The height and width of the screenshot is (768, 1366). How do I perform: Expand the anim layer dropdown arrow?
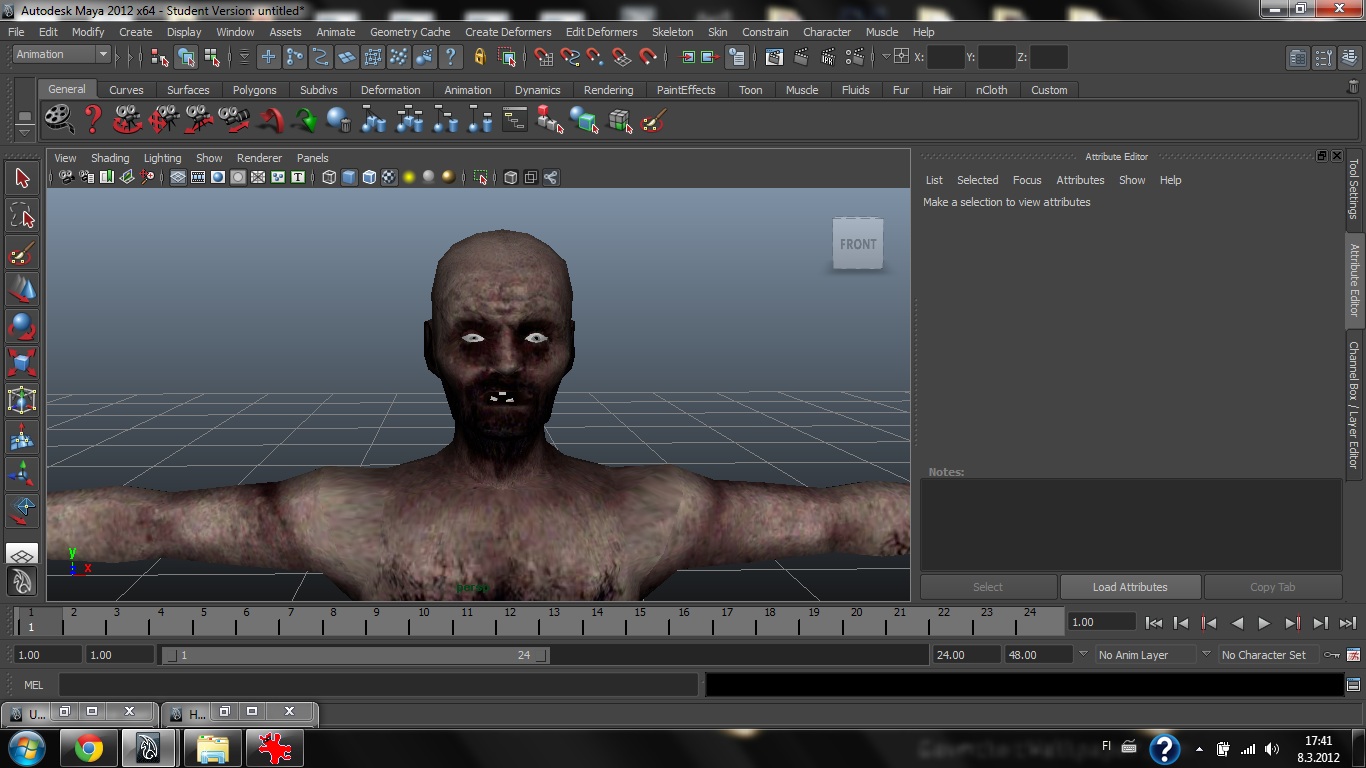[x=1082, y=655]
